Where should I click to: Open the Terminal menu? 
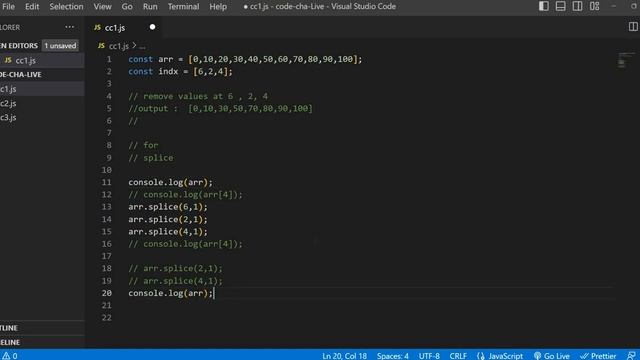[x=183, y=7]
